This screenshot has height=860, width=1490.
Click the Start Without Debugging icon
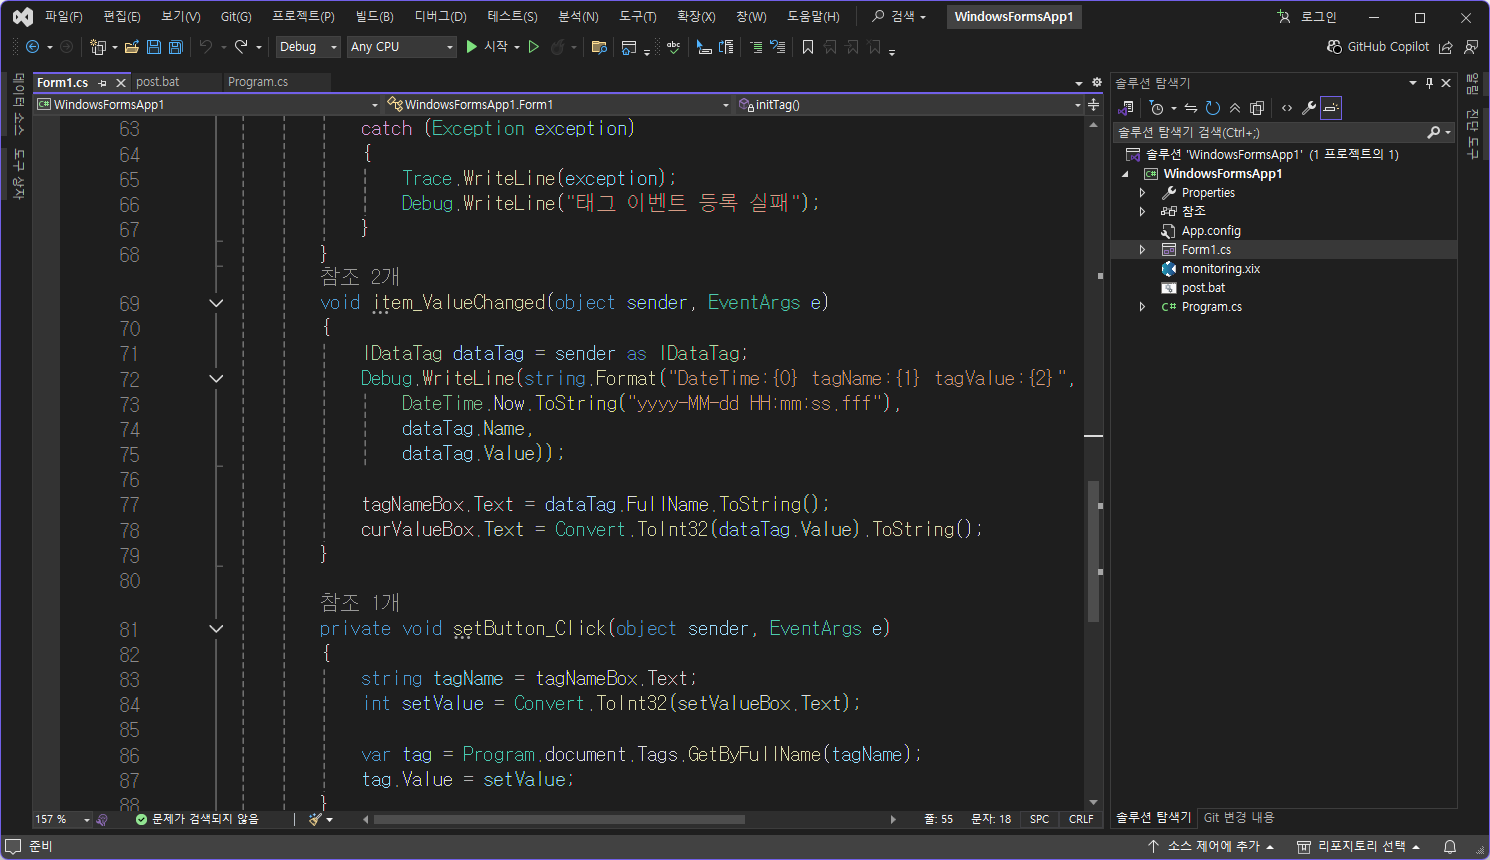534,47
